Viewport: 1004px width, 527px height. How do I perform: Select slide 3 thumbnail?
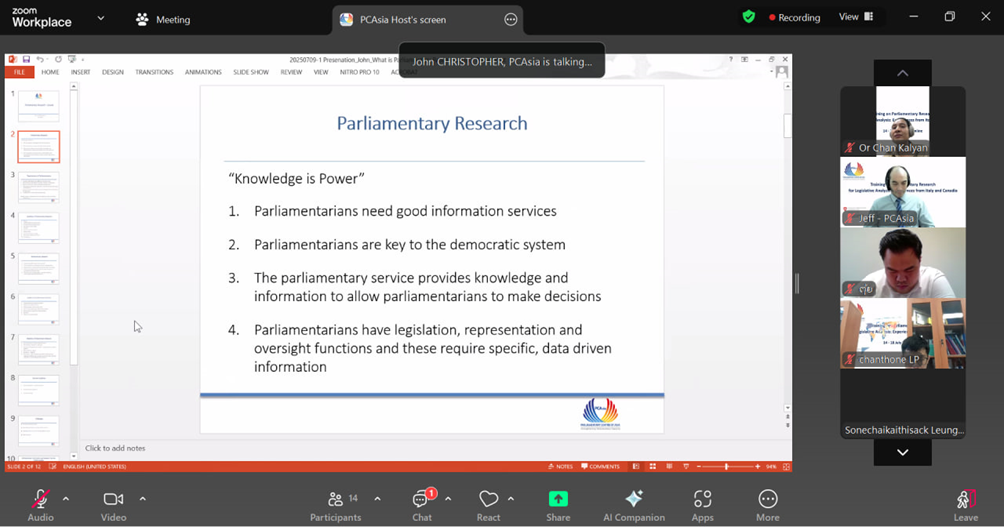39,187
